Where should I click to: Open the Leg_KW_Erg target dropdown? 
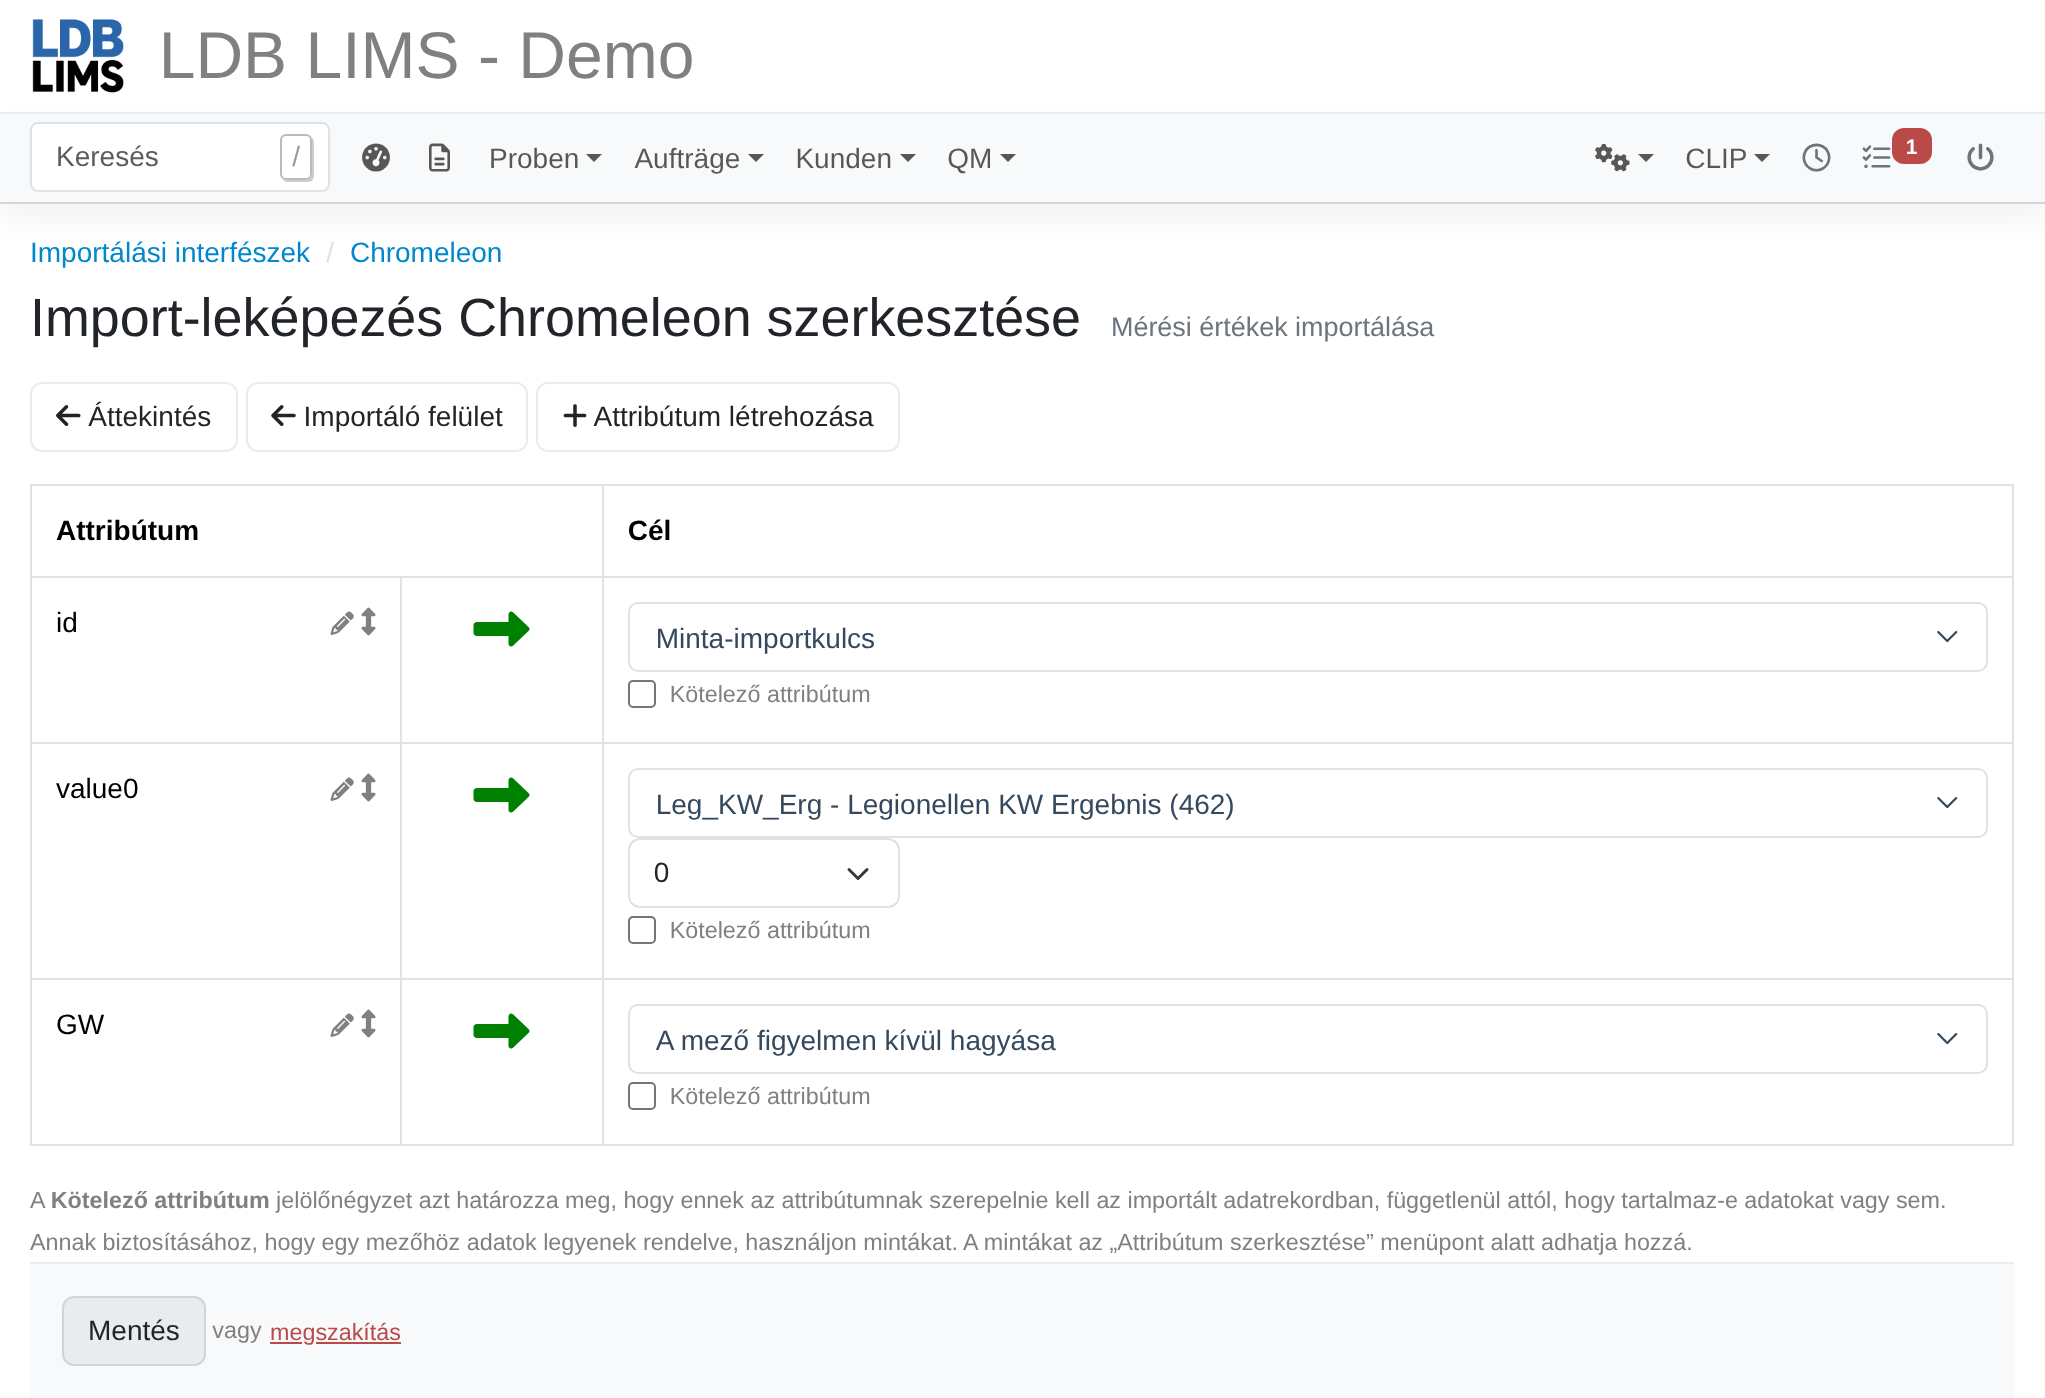tap(1307, 803)
